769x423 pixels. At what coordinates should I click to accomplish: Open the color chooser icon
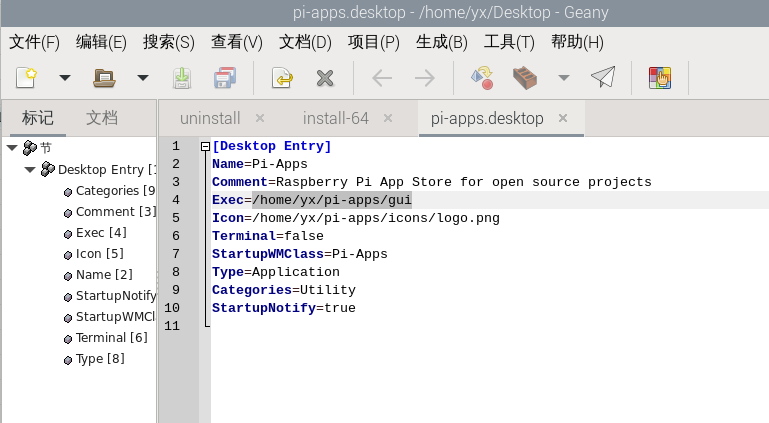(659, 78)
